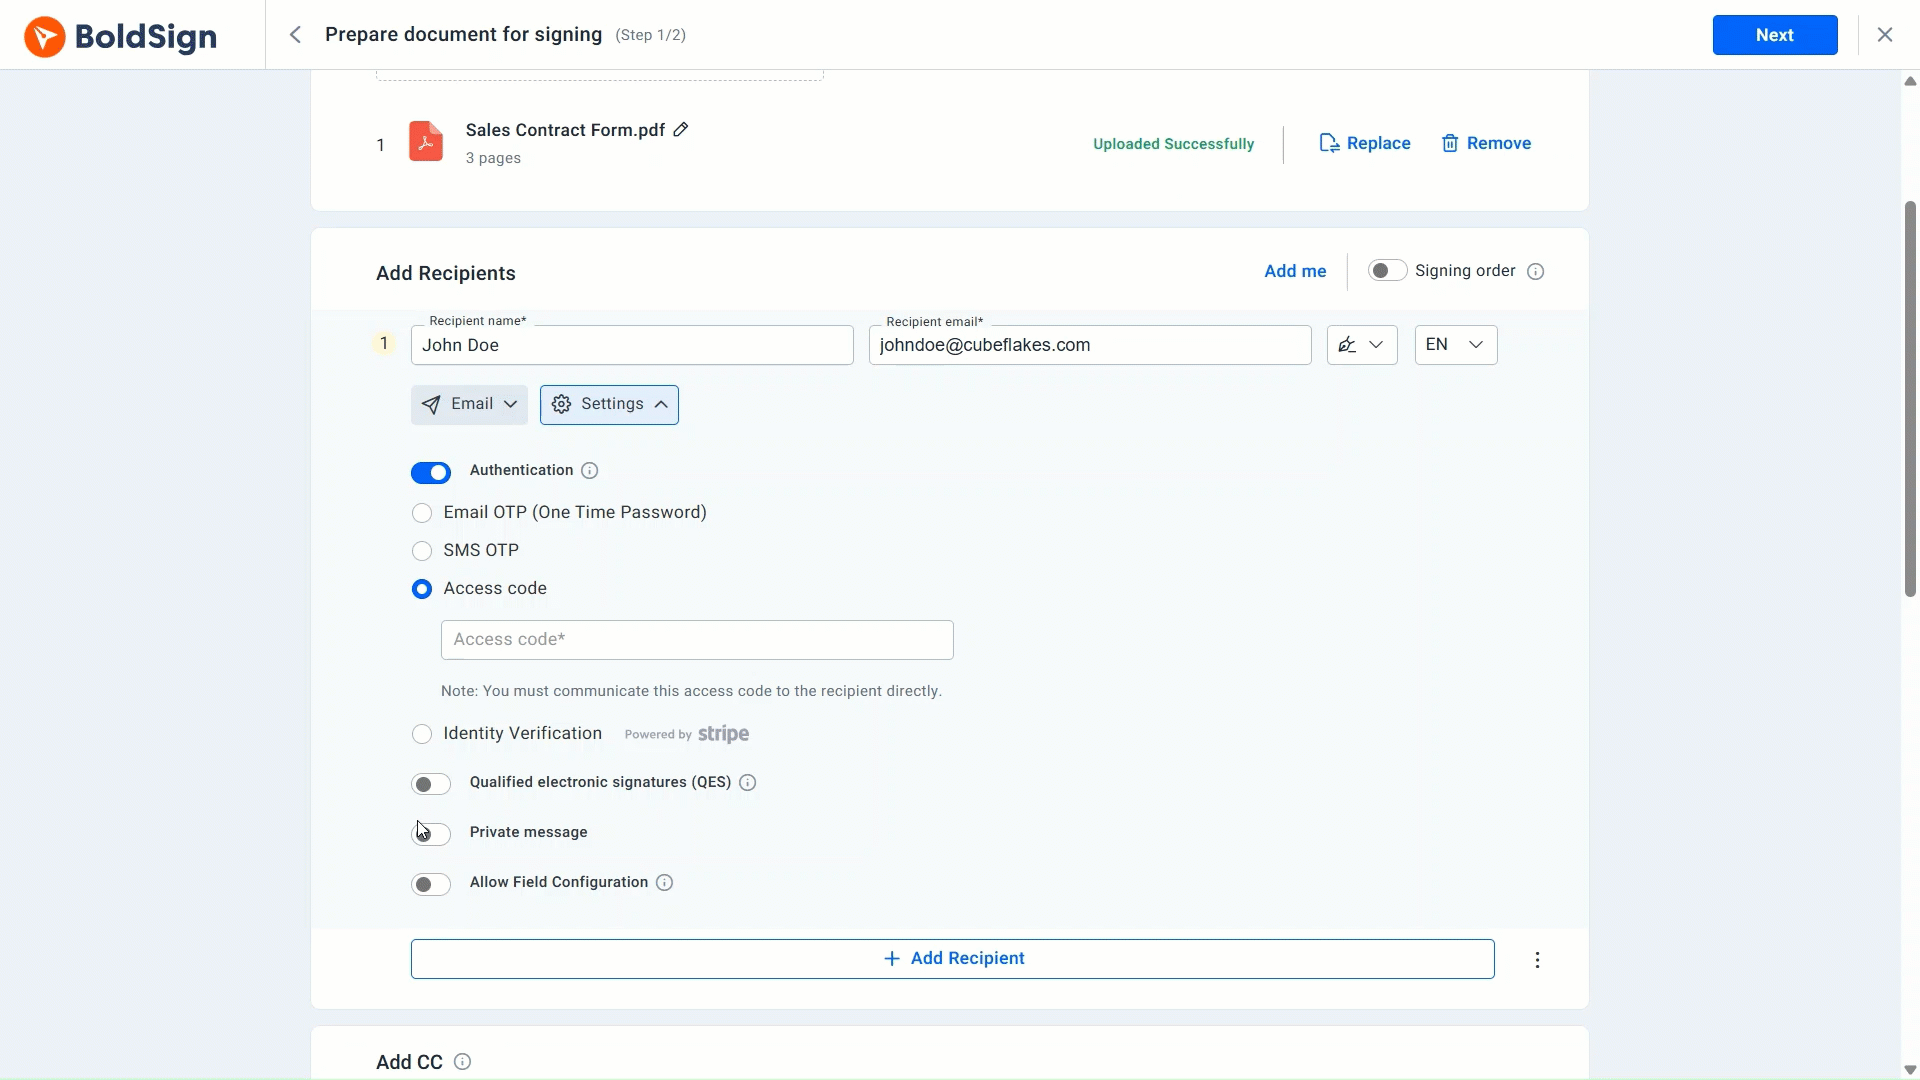
Task: Expand the Email delivery method dropdown
Action: tap(469, 405)
